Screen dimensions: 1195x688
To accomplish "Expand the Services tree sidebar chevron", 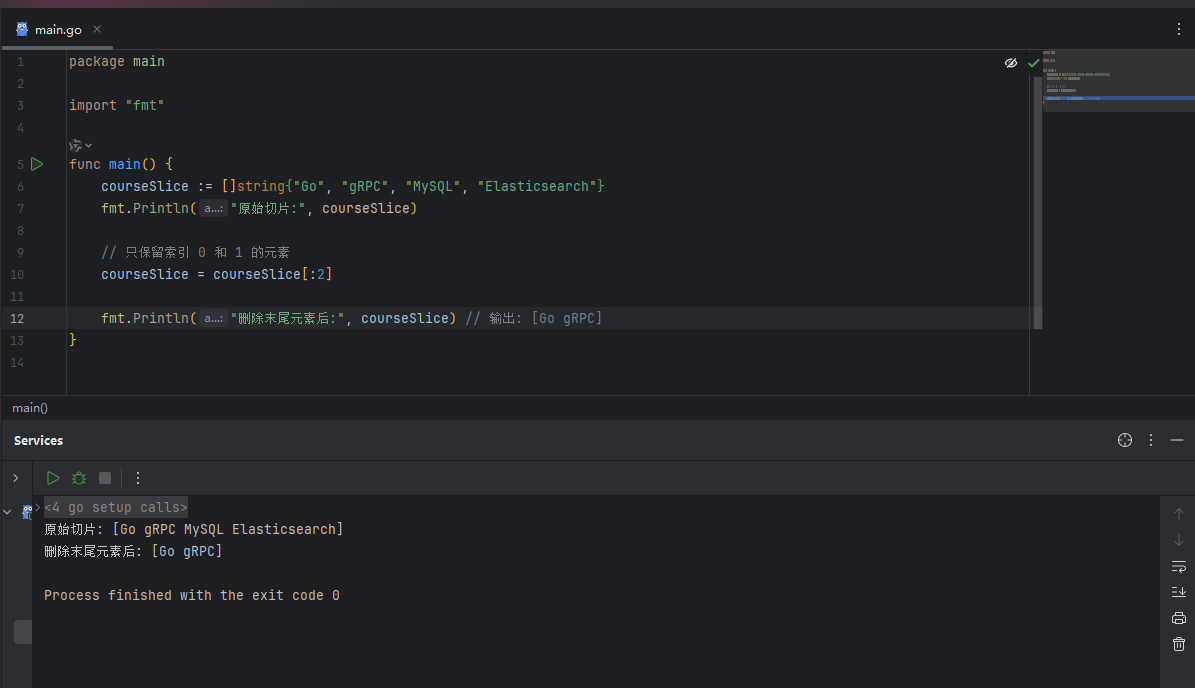I will coord(15,478).
